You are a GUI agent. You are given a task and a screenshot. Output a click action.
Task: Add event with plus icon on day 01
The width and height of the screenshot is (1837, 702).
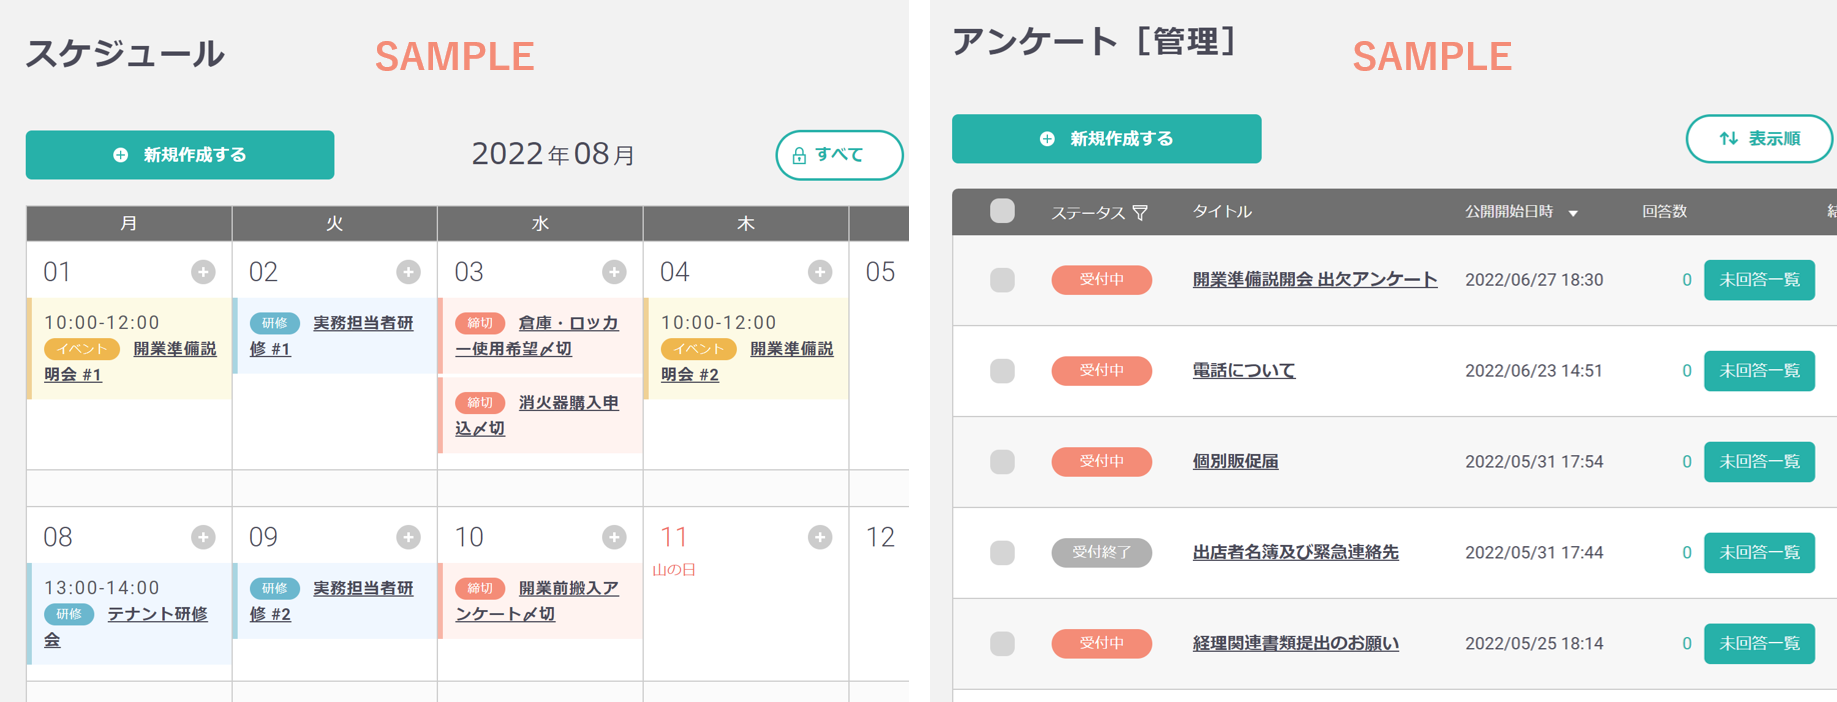coord(203,272)
